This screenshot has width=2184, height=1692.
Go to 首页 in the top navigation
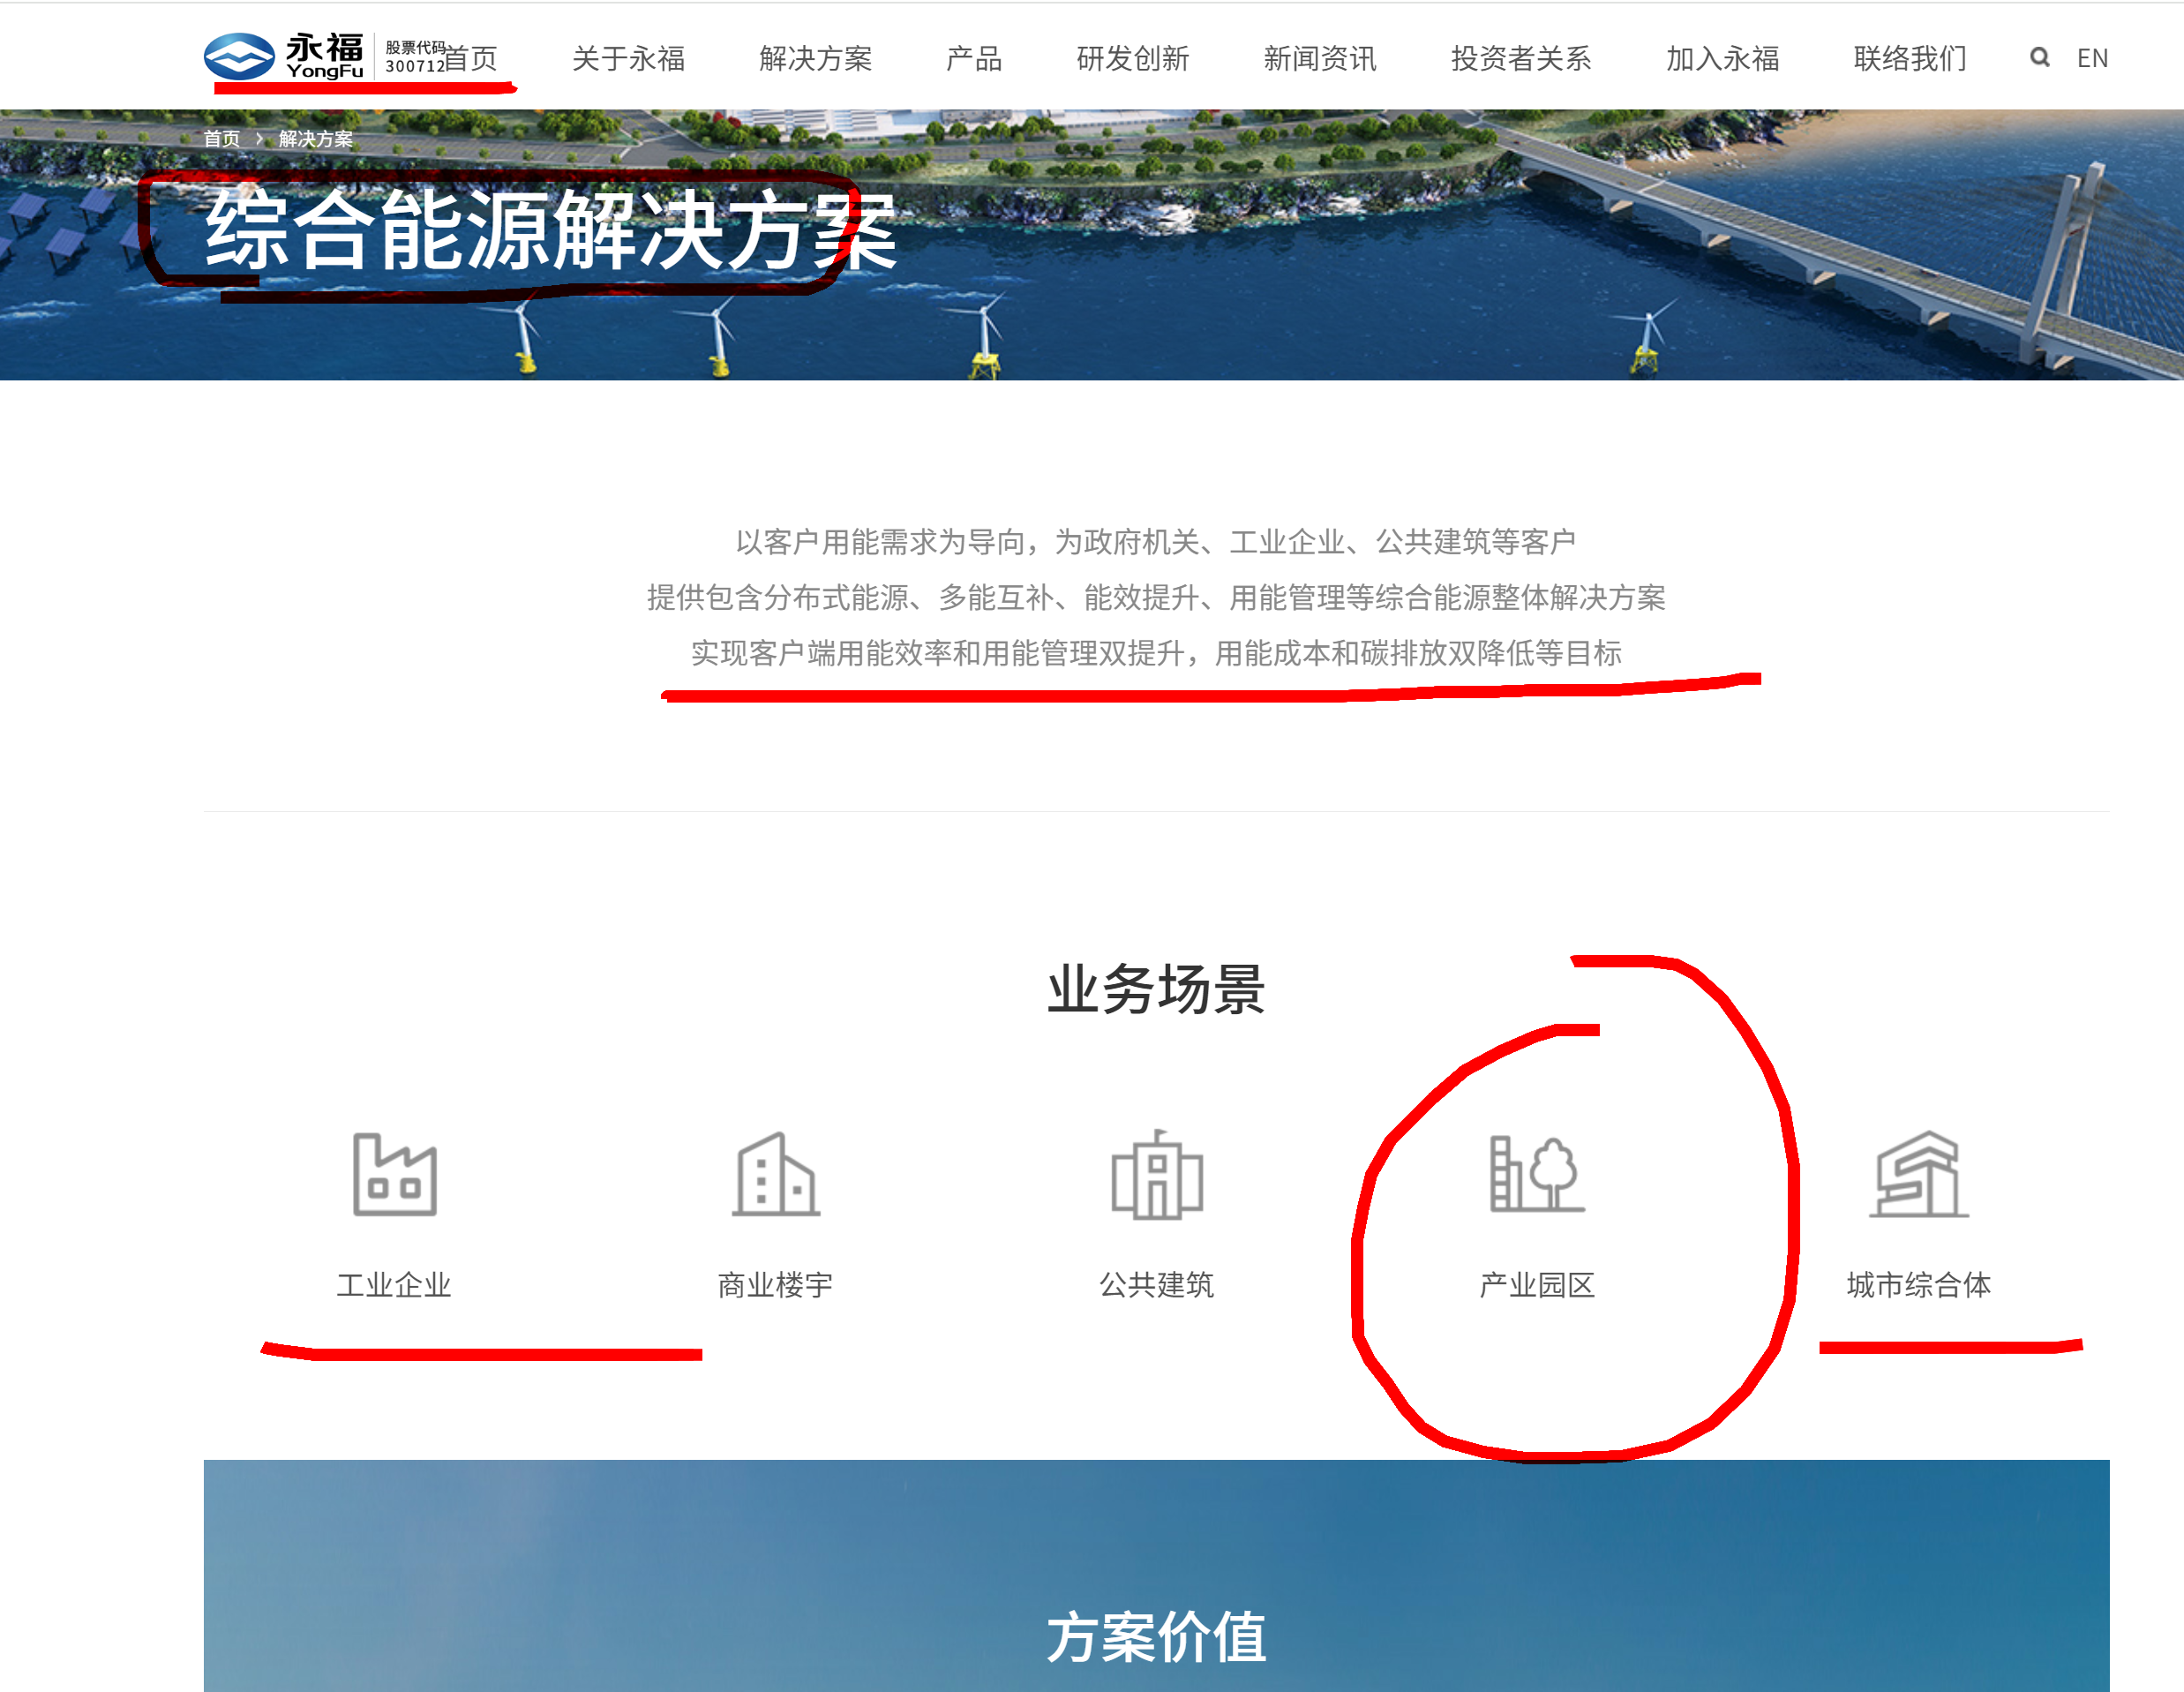(470, 58)
